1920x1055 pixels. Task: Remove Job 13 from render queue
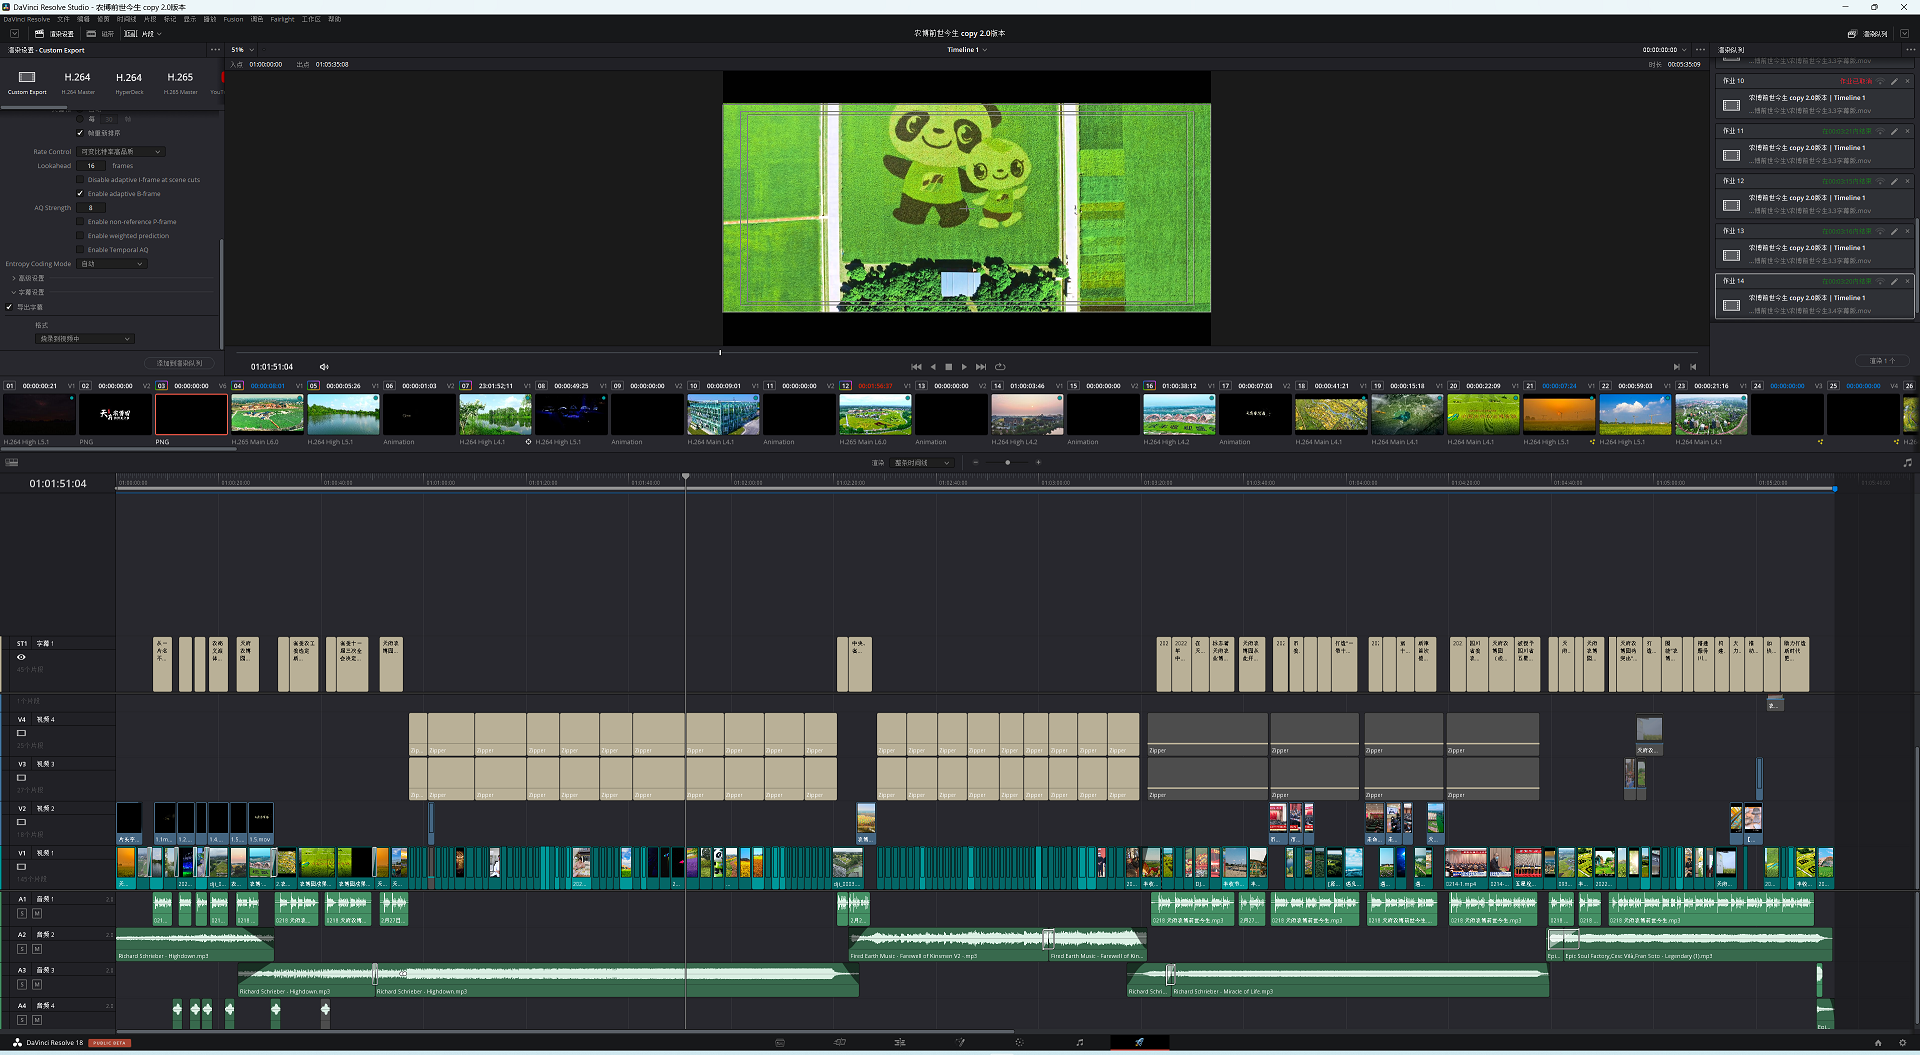[1907, 231]
